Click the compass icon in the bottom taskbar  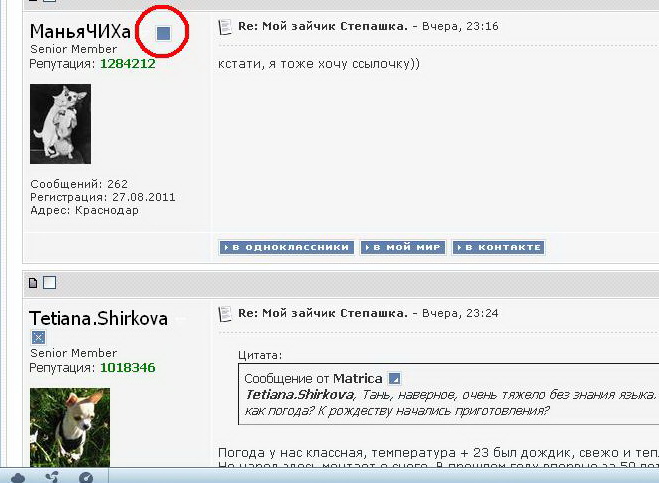click(x=86, y=477)
